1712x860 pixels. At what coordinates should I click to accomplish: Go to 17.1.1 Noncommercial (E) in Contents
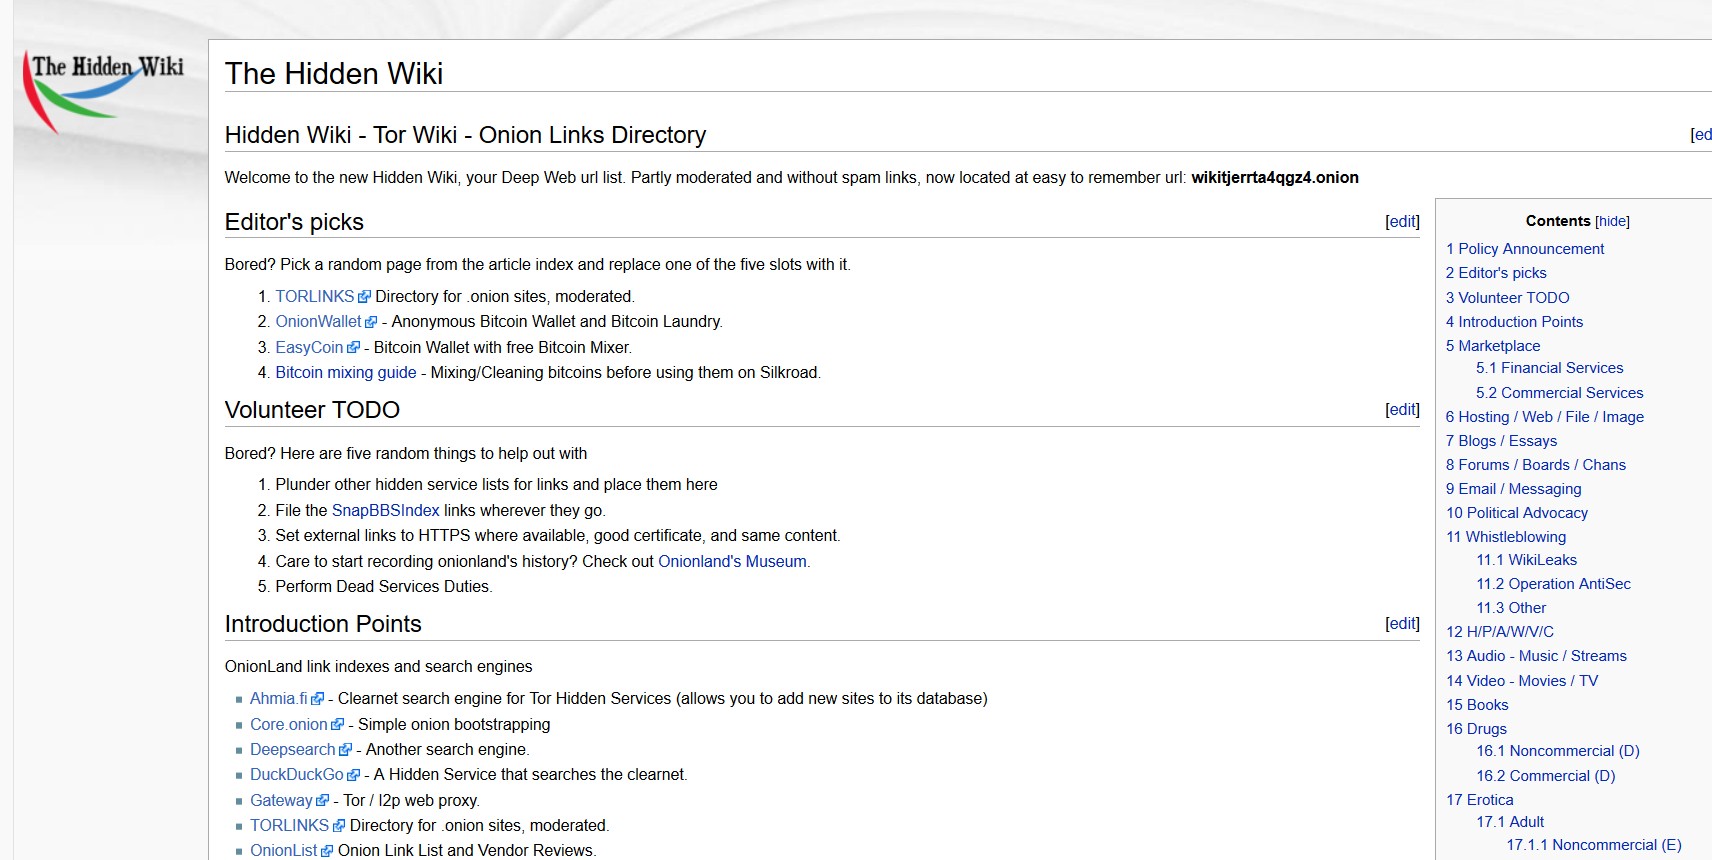pos(1594,845)
